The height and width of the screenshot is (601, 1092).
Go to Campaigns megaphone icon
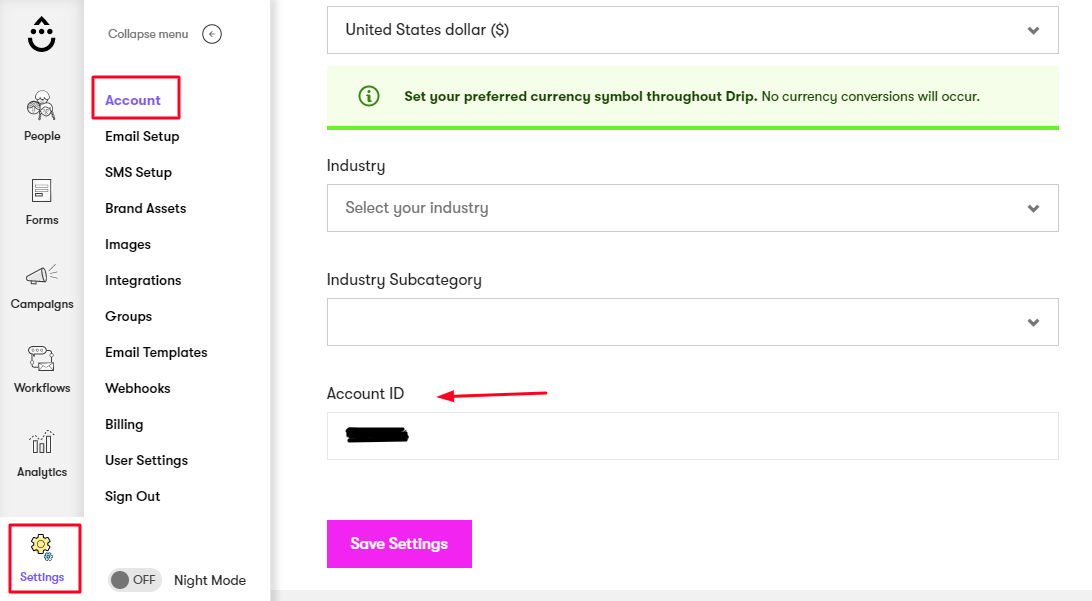point(41,274)
